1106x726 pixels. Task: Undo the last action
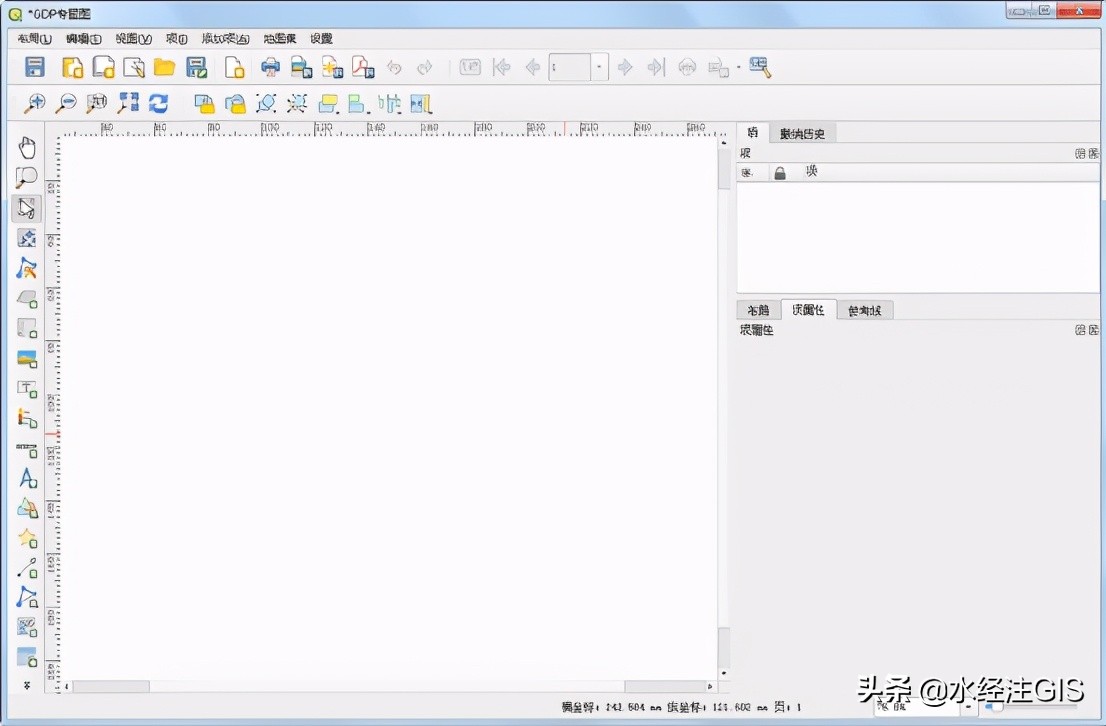point(394,67)
